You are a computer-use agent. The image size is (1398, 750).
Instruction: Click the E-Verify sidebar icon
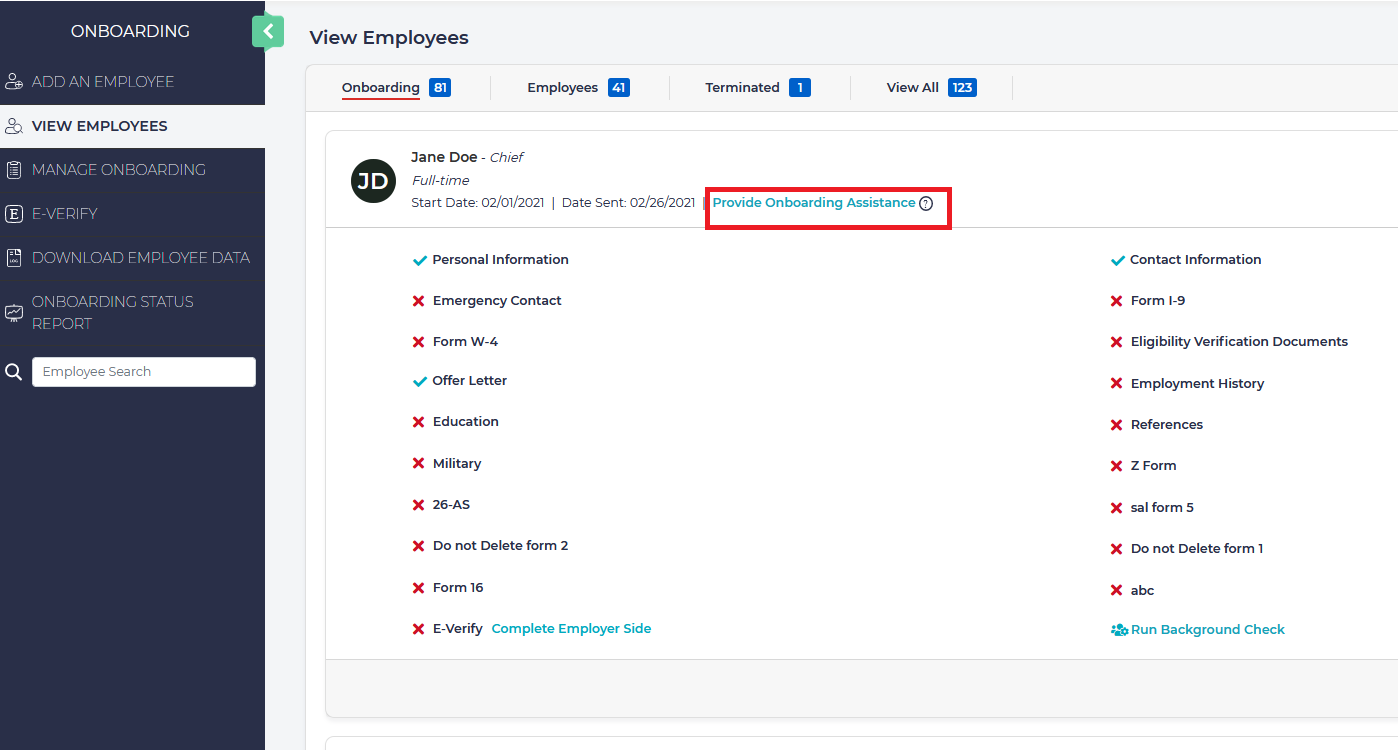click(x=14, y=214)
